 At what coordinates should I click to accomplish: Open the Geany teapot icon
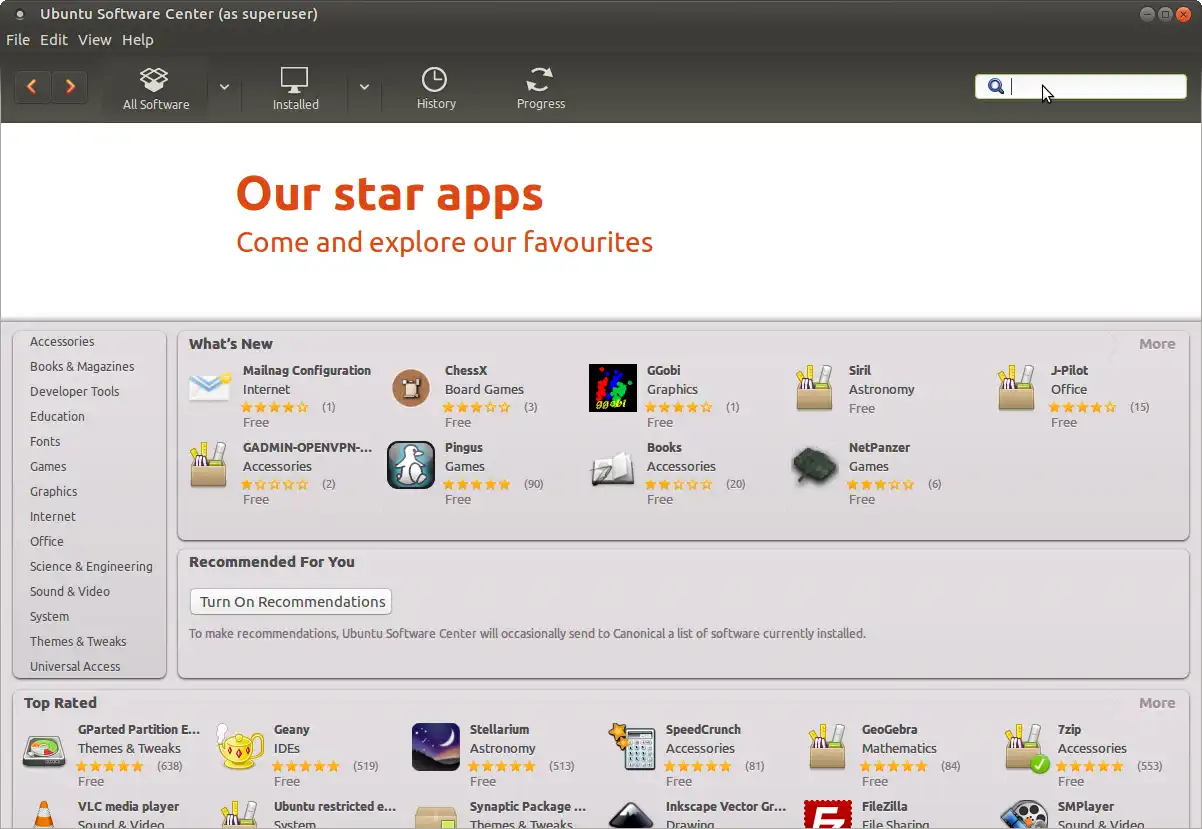(240, 748)
